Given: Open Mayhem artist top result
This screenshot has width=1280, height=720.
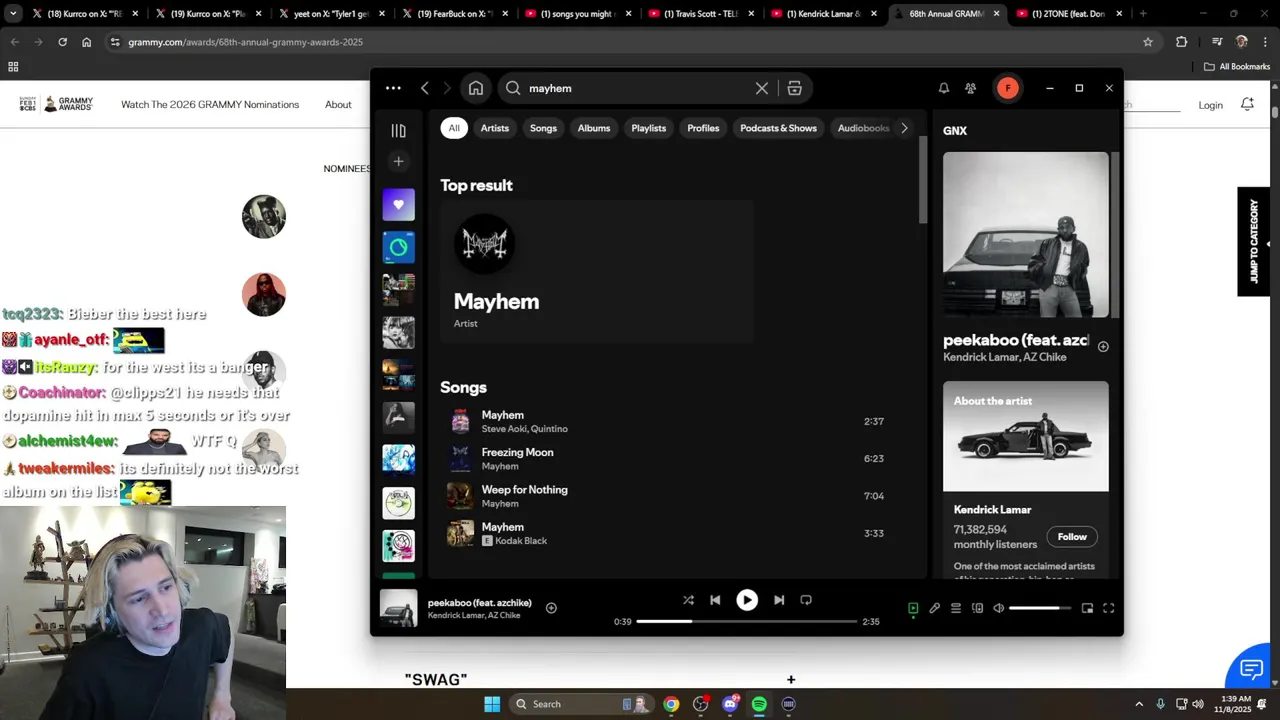Looking at the screenshot, I should pyautogui.click(x=597, y=271).
